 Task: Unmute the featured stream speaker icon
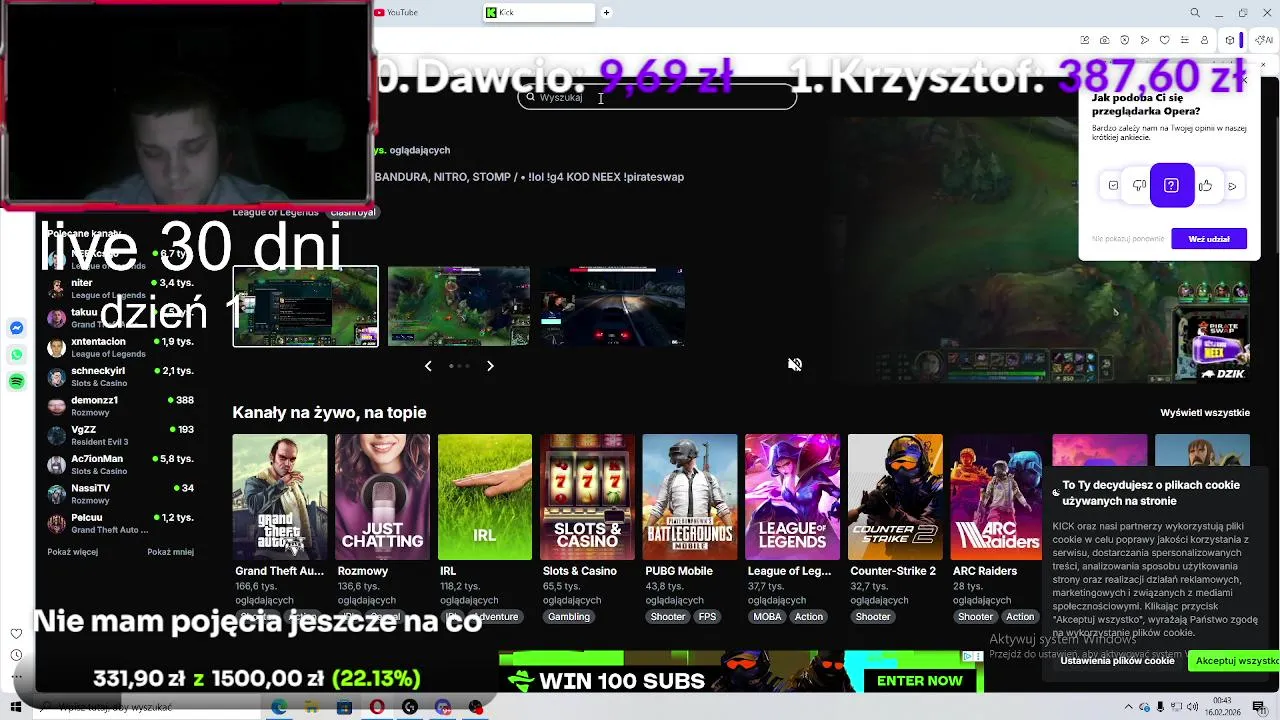[x=795, y=365]
